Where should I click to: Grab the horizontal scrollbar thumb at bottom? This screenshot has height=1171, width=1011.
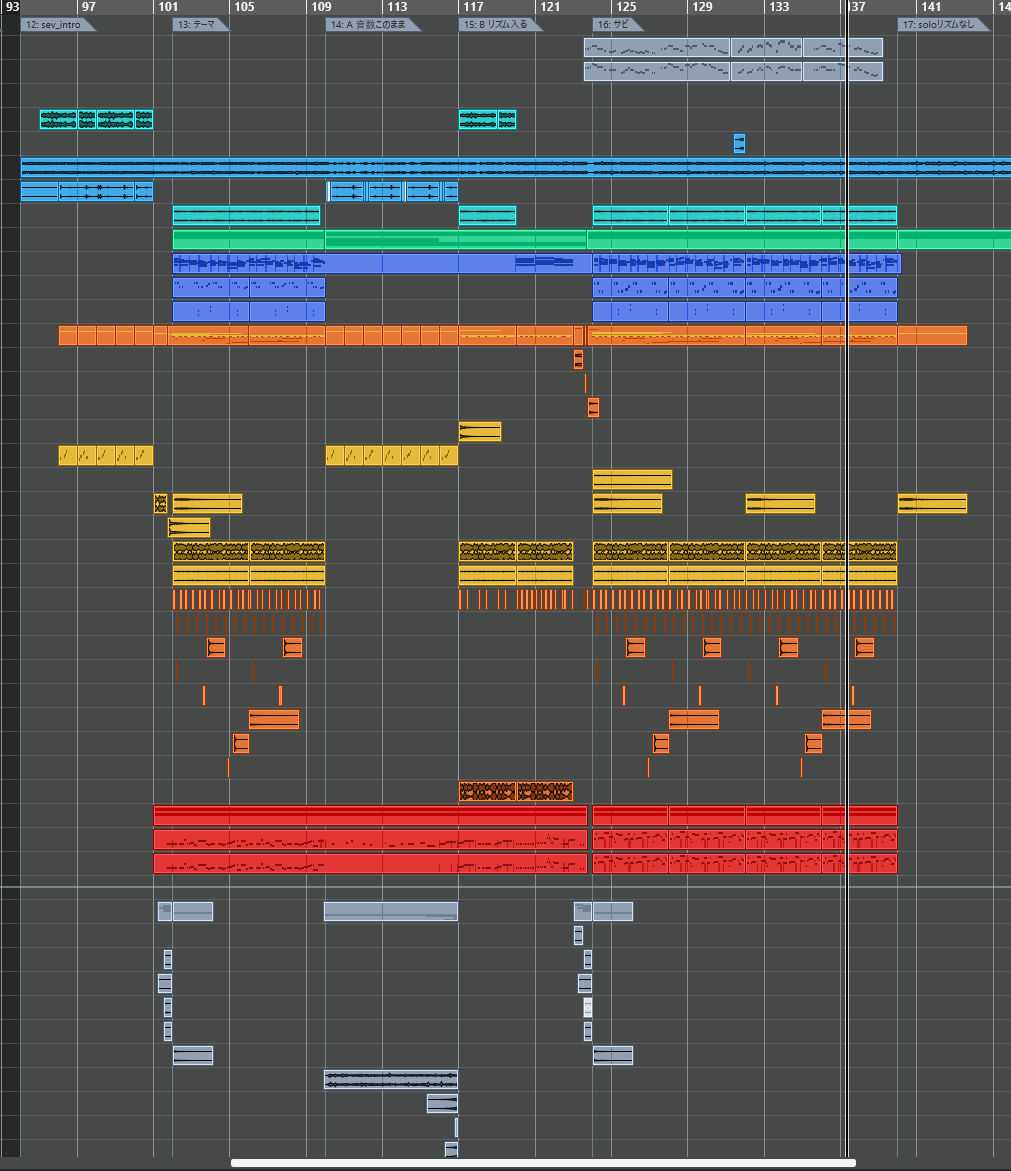(543, 1163)
